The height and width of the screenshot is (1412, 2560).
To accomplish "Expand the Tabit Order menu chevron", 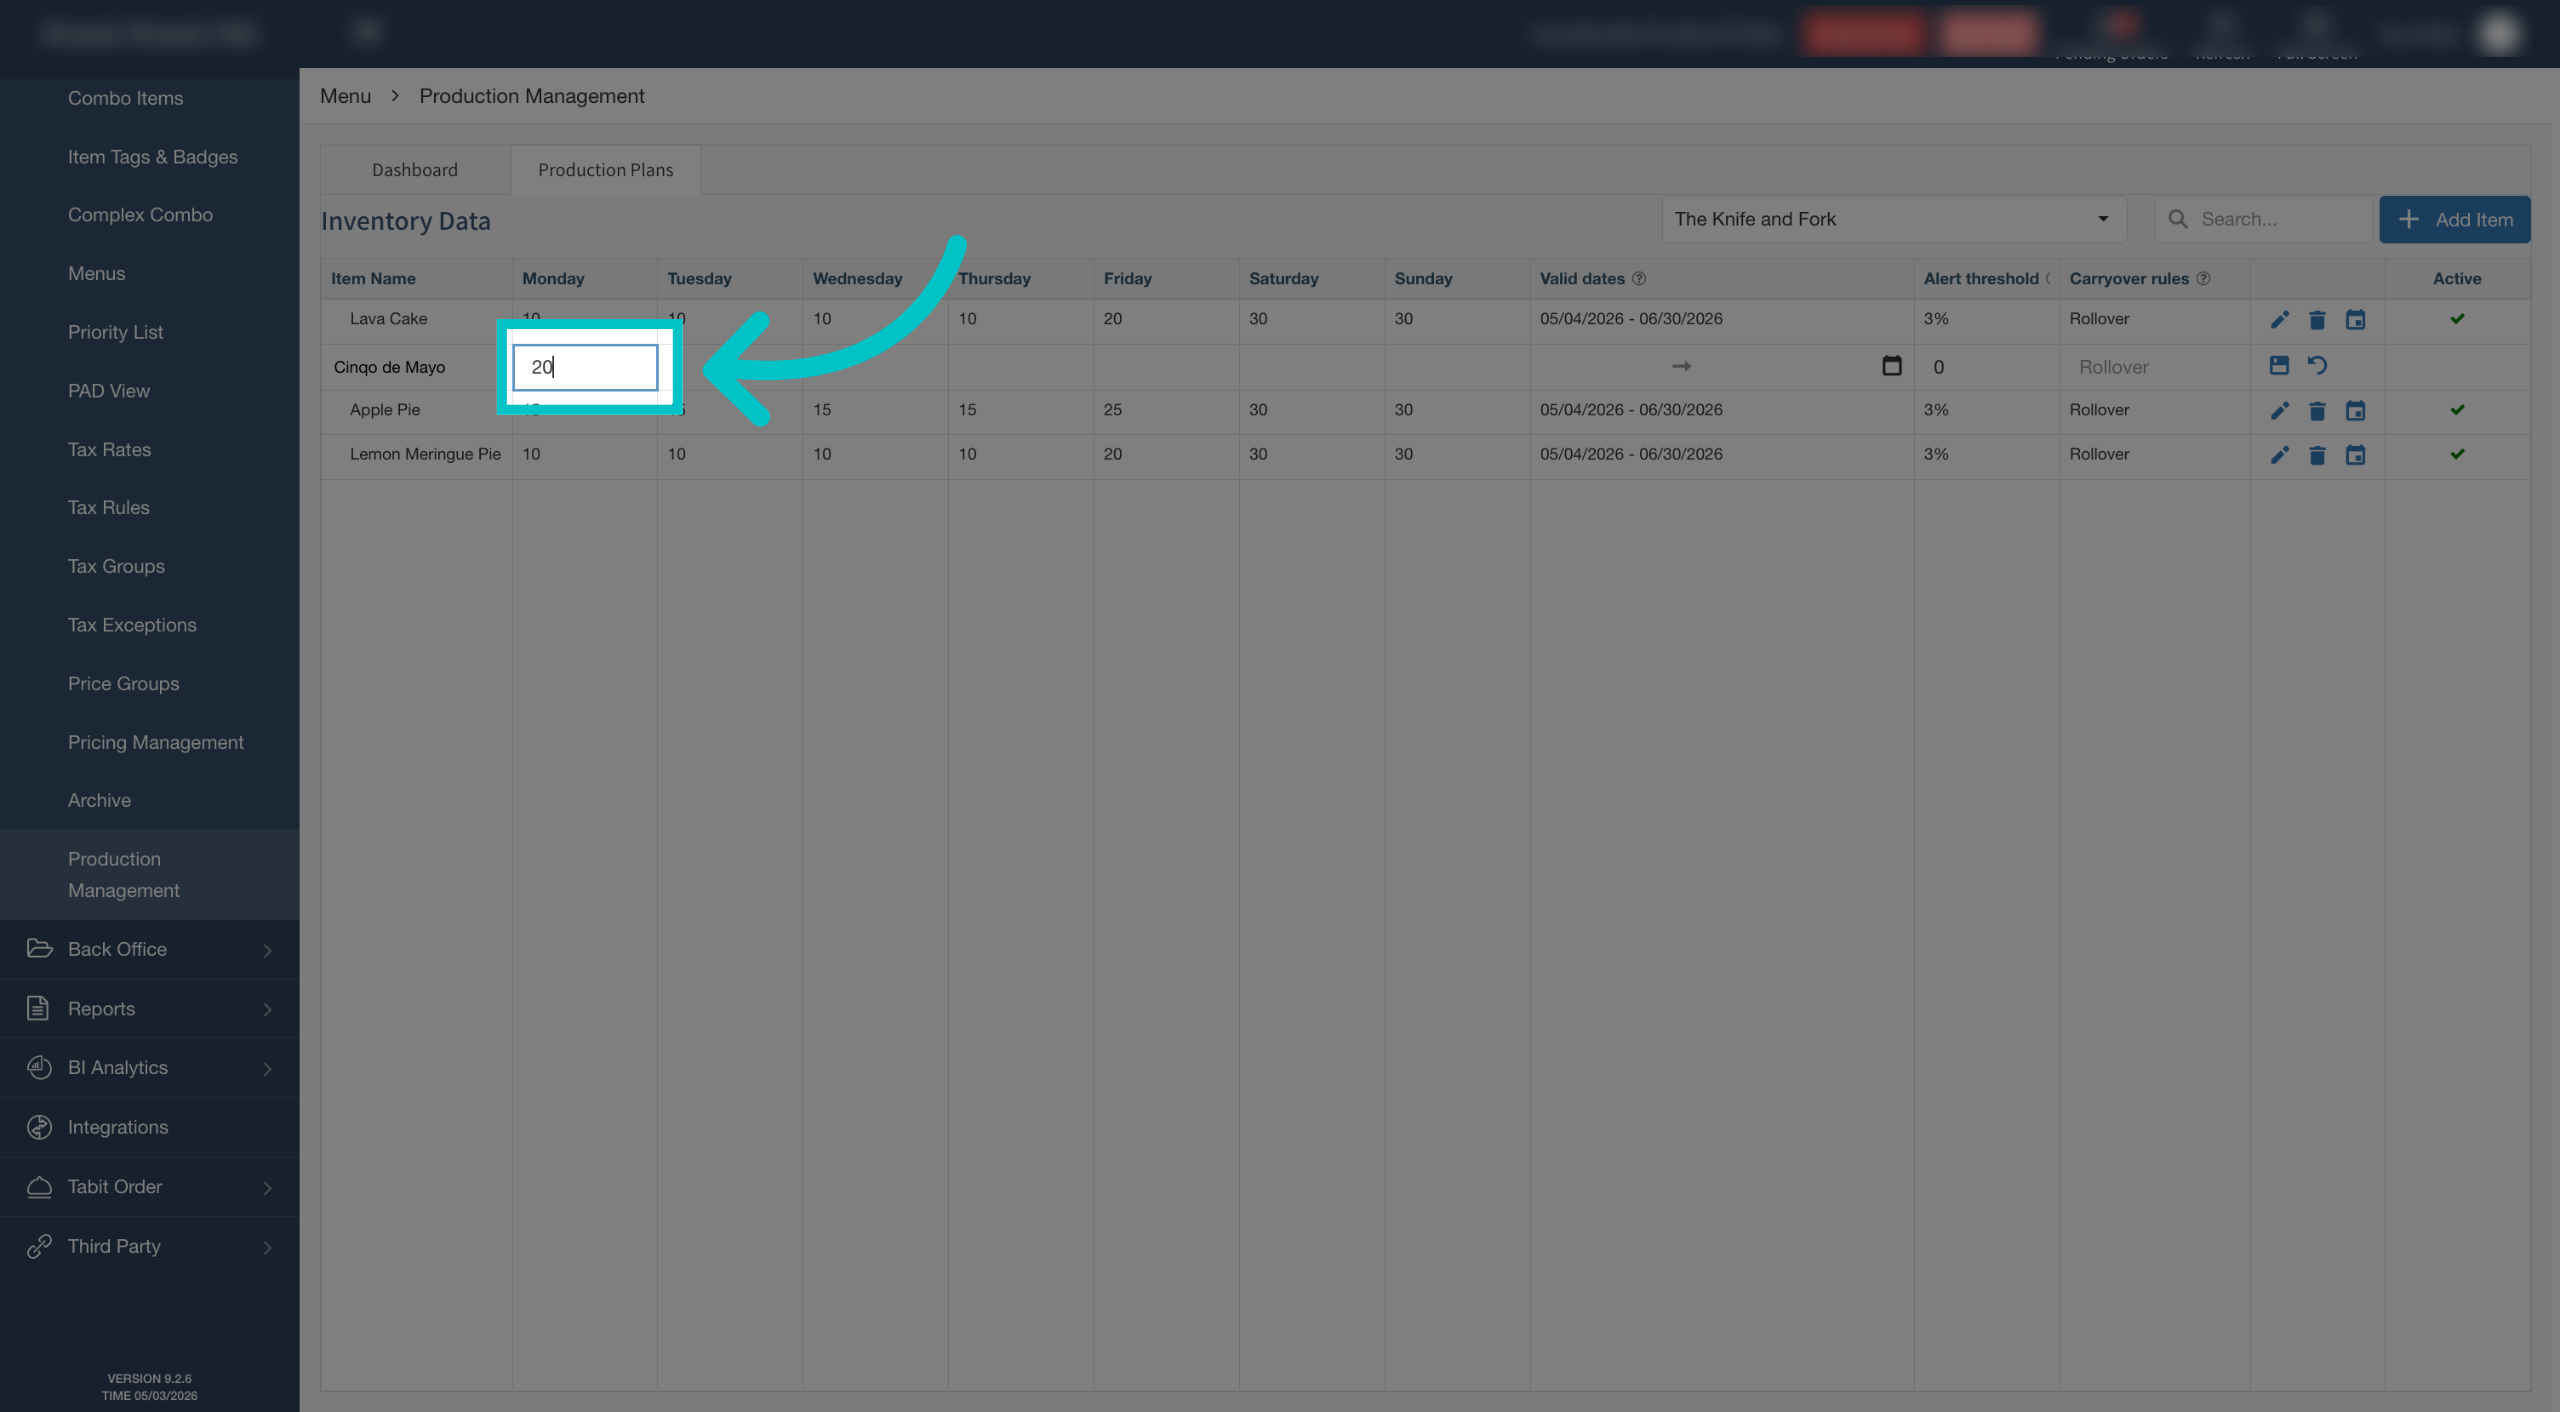I will [x=267, y=1188].
